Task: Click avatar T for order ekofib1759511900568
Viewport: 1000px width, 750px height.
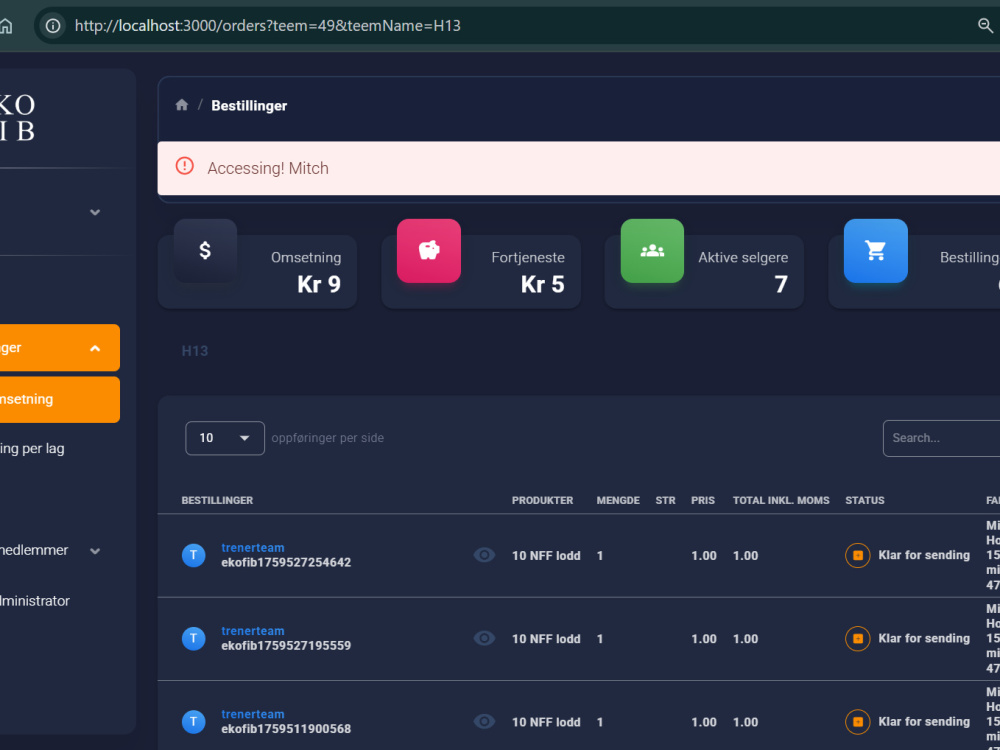Action: [193, 722]
